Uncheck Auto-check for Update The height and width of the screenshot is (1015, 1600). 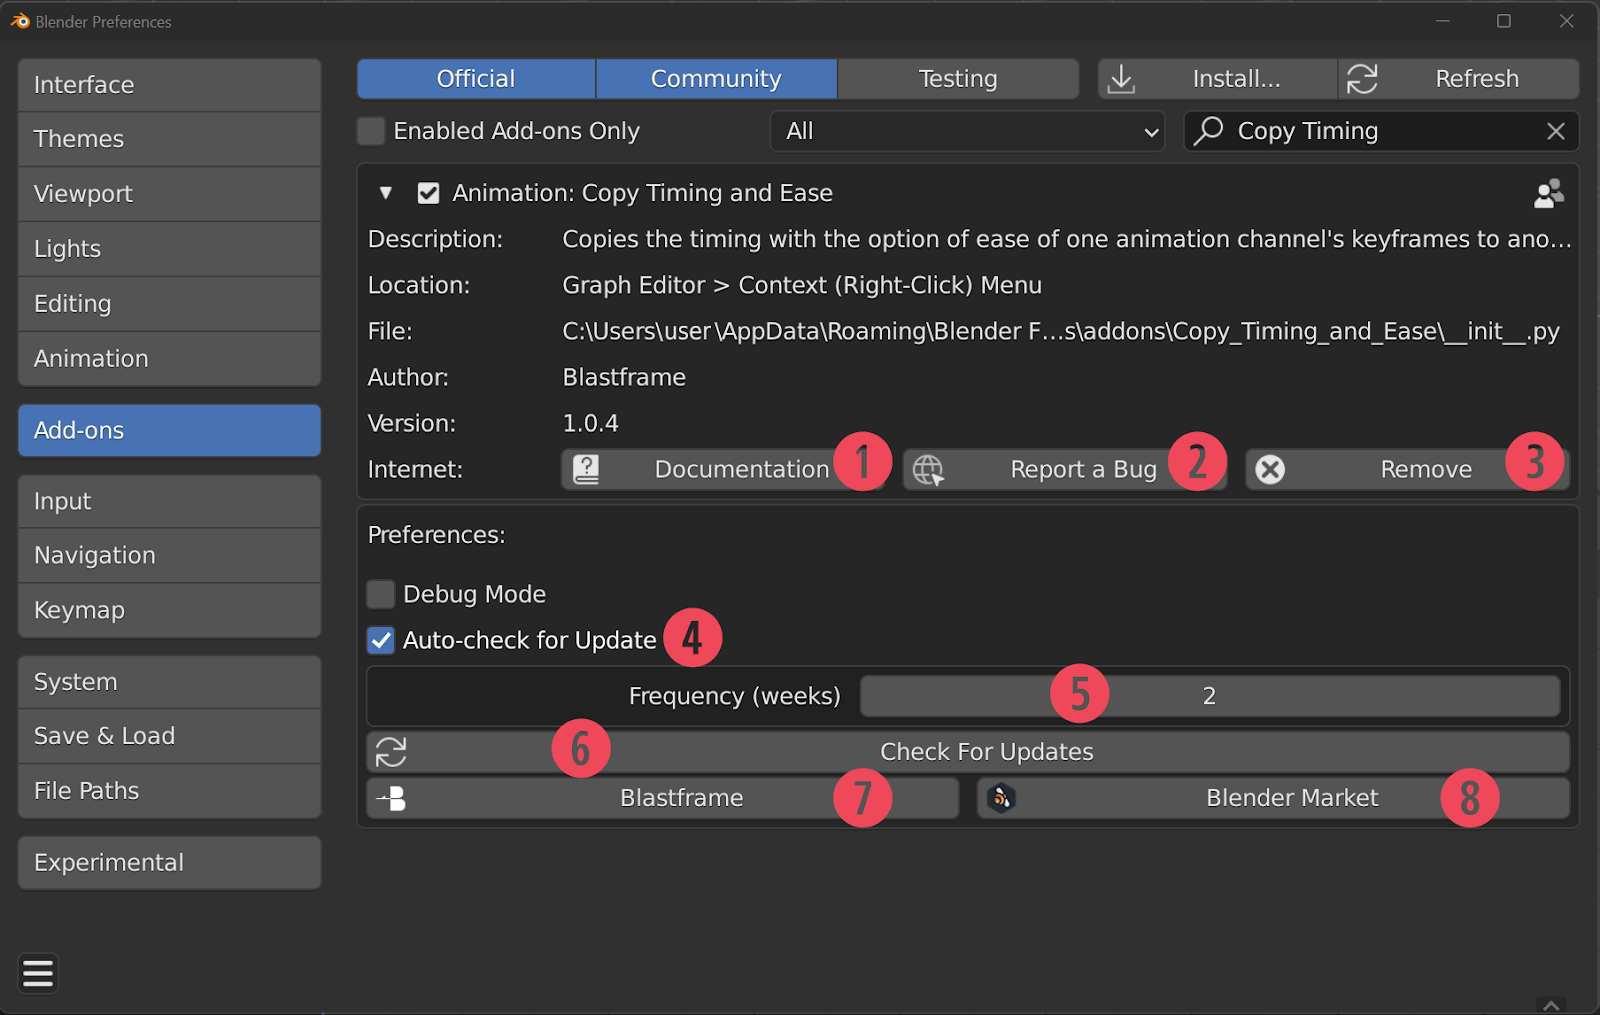tap(381, 640)
